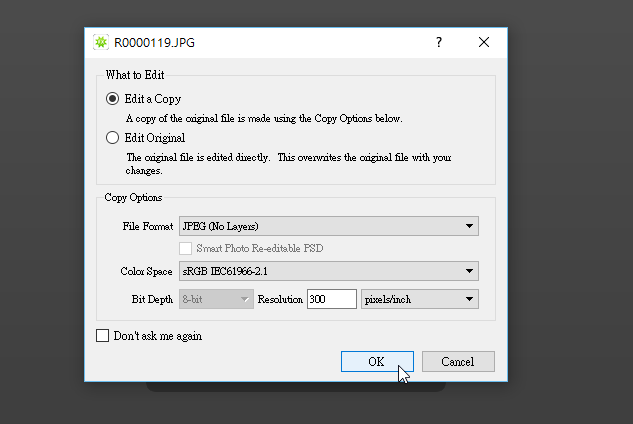Screen dimensions: 633x424
Task: Expand the Color Space dropdown
Action: point(328,271)
